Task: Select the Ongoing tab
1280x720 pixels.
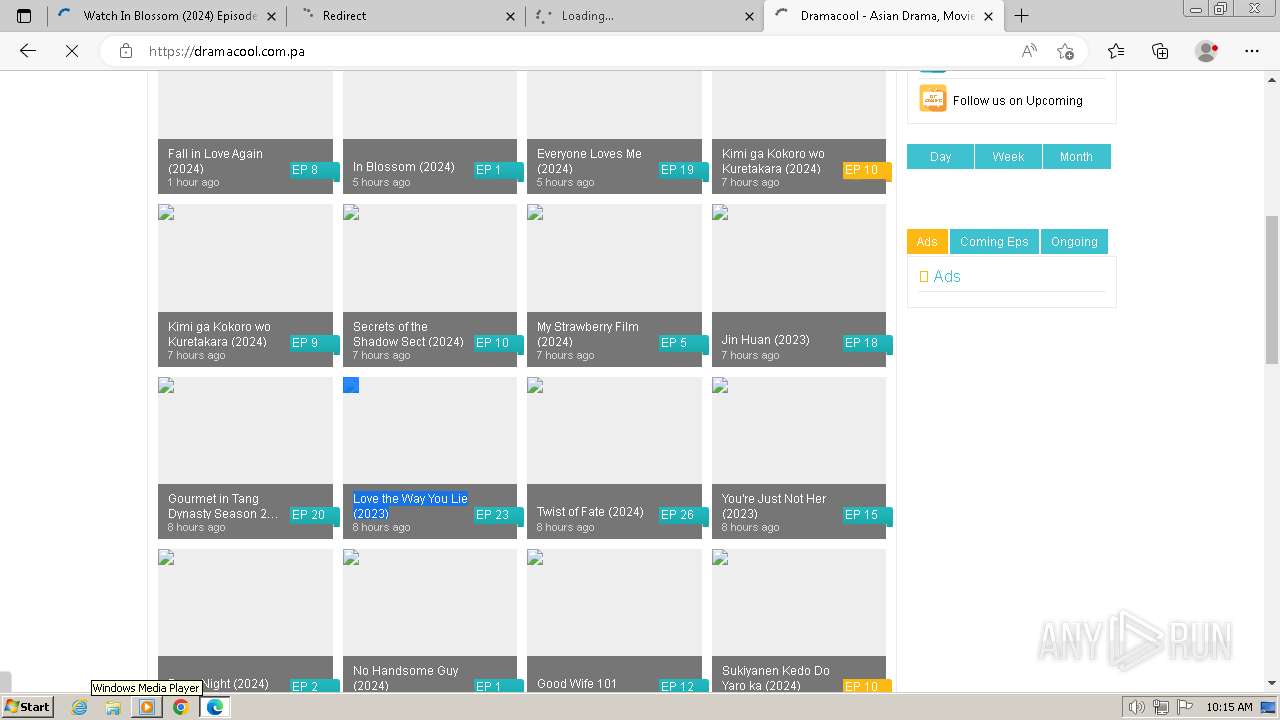Action: click(x=1074, y=242)
